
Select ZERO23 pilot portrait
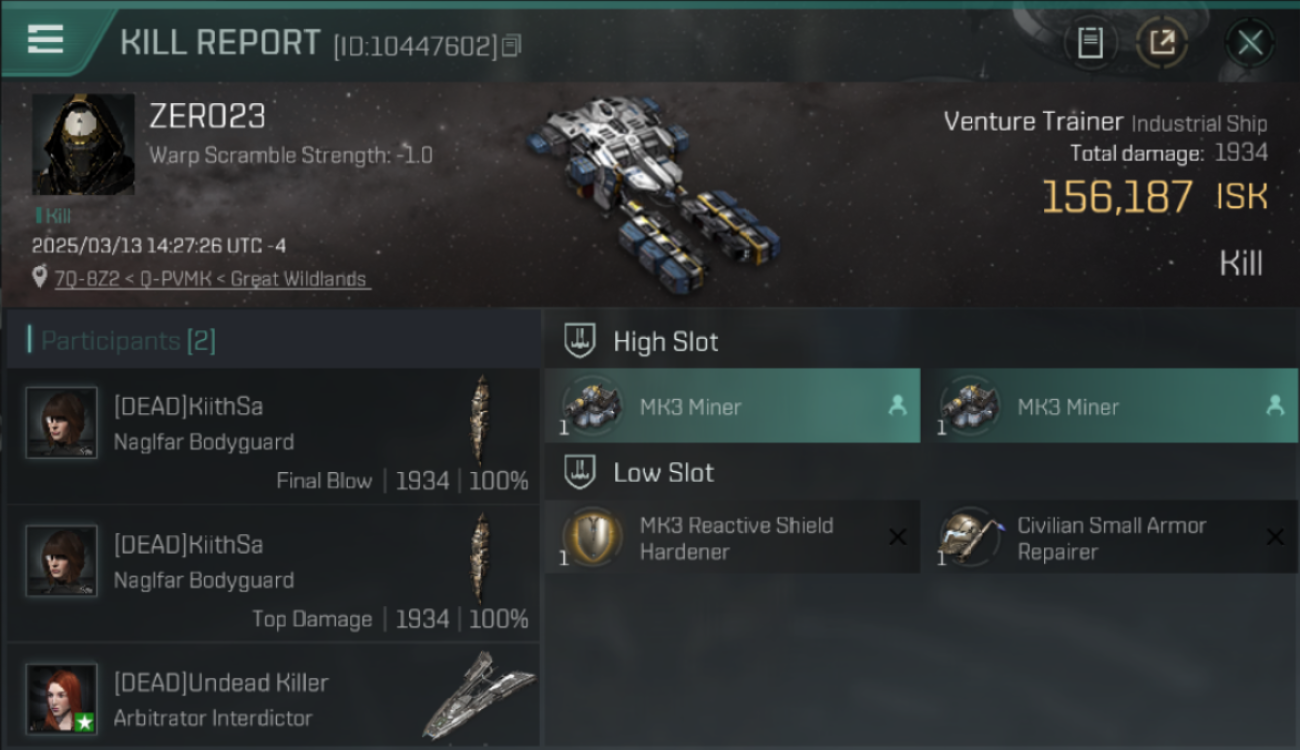click(x=83, y=144)
